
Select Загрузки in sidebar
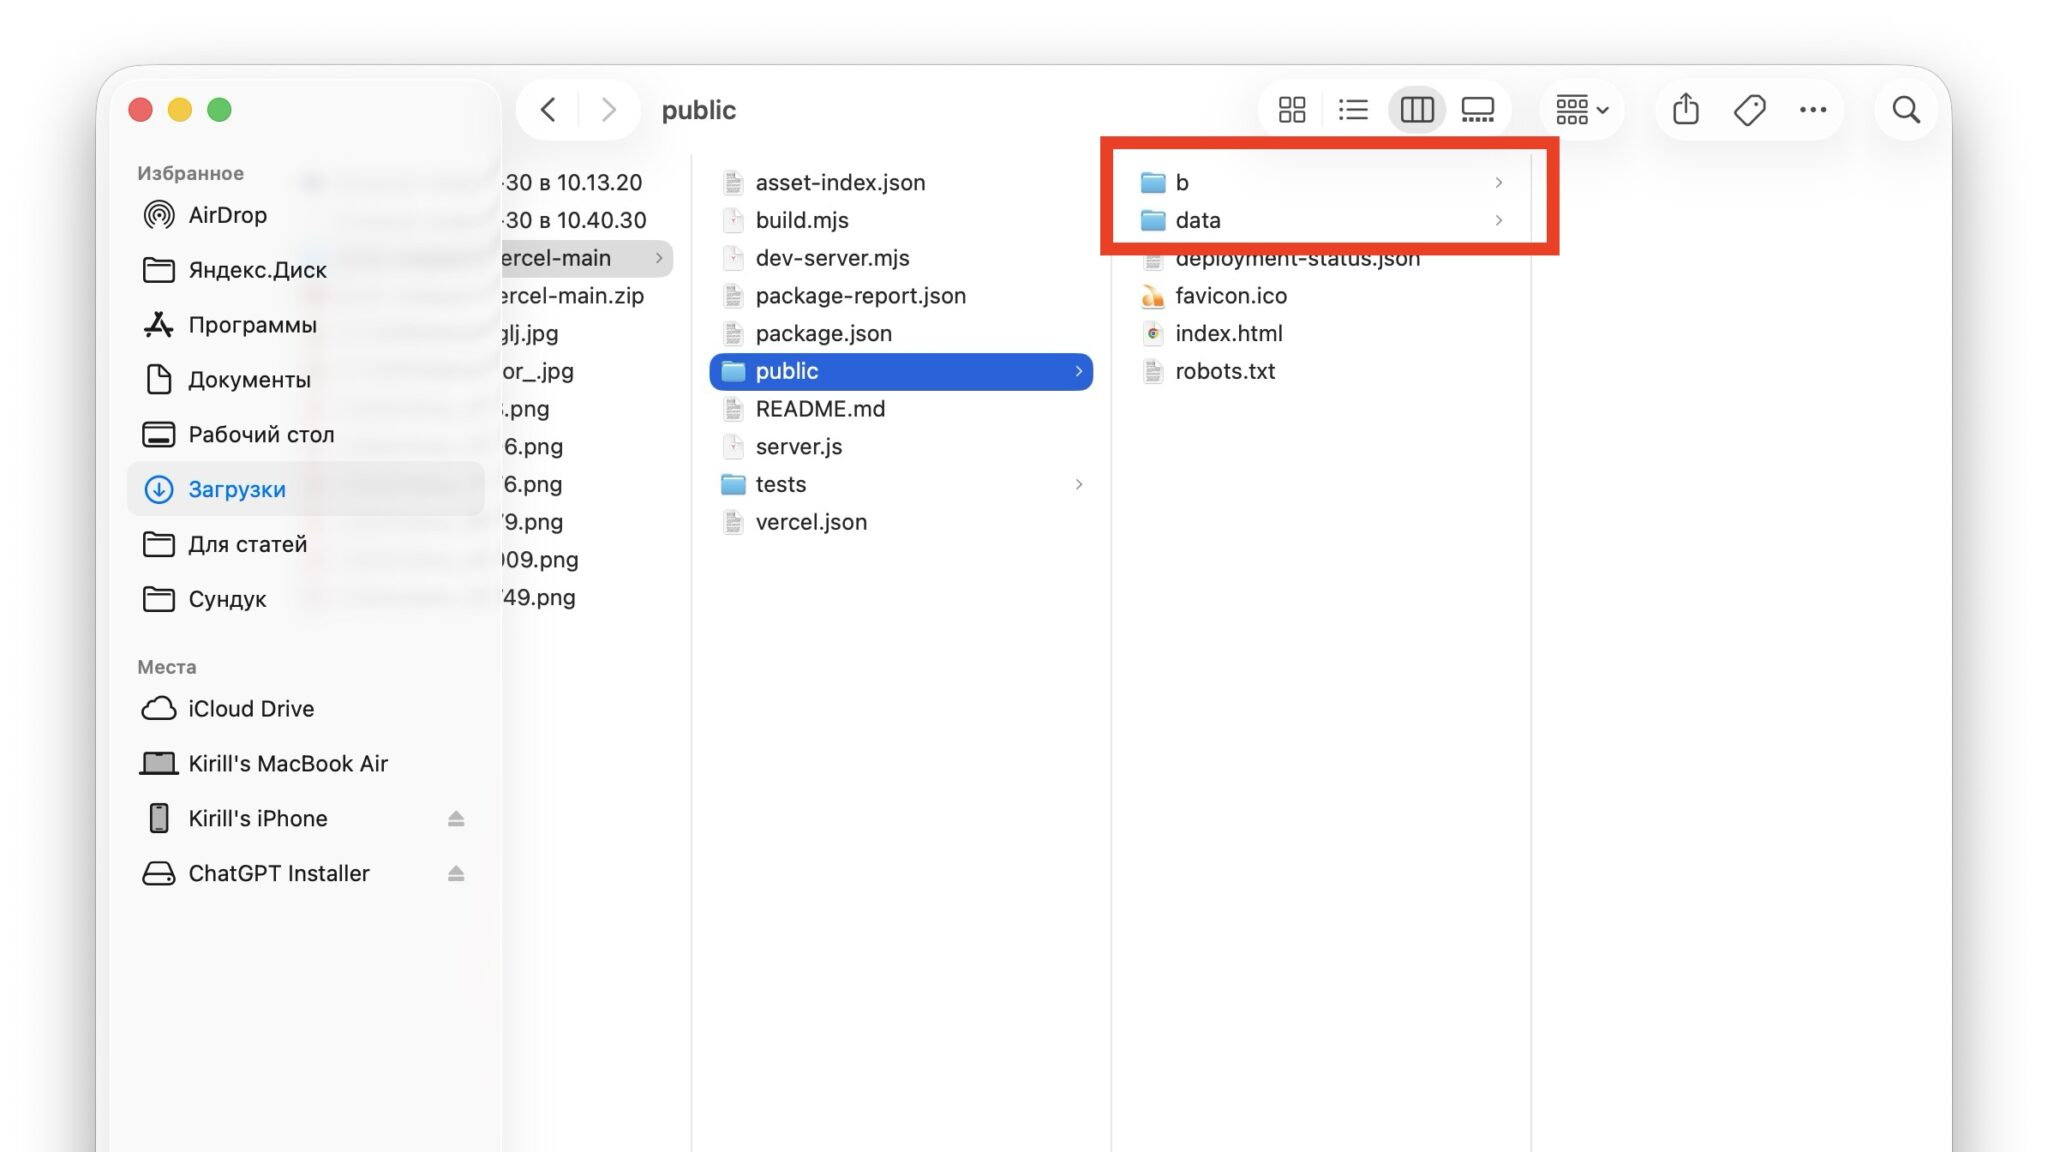[x=306, y=489]
